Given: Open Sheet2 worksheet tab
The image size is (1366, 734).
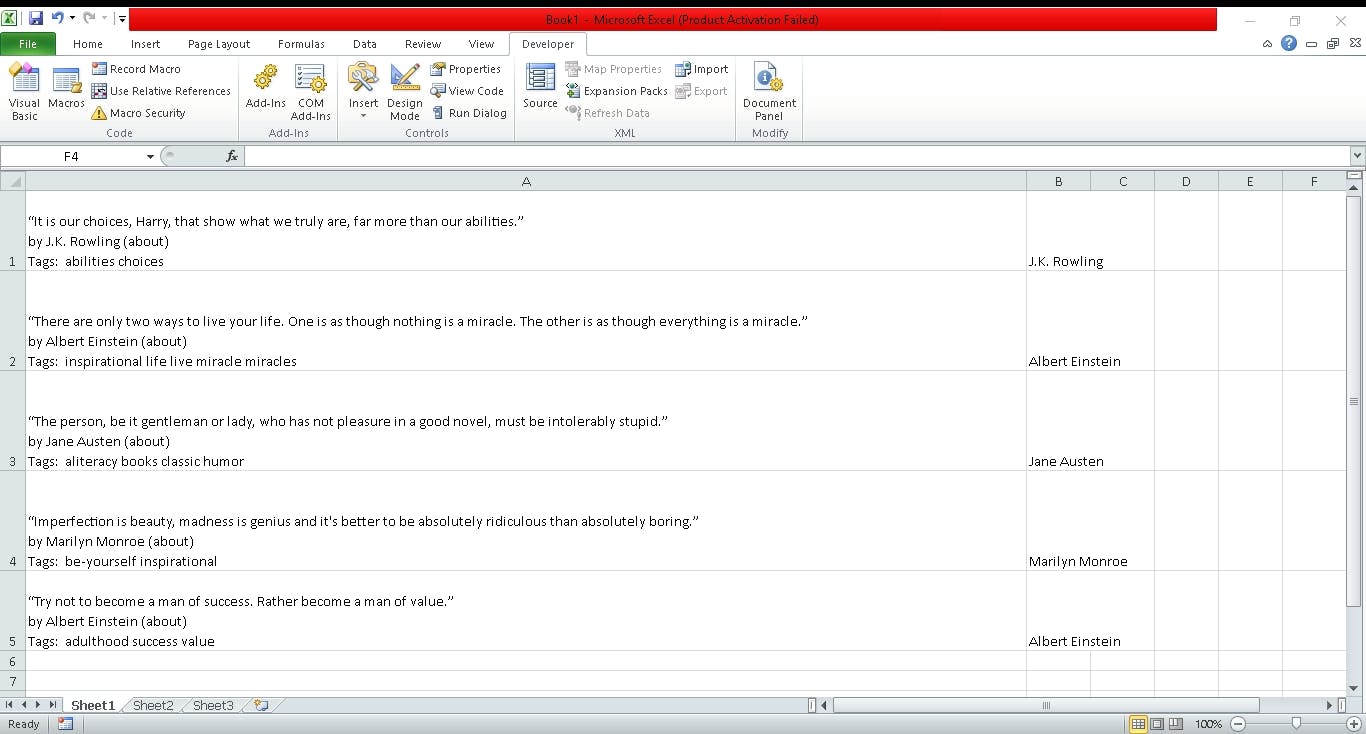Looking at the screenshot, I should pos(153,705).
